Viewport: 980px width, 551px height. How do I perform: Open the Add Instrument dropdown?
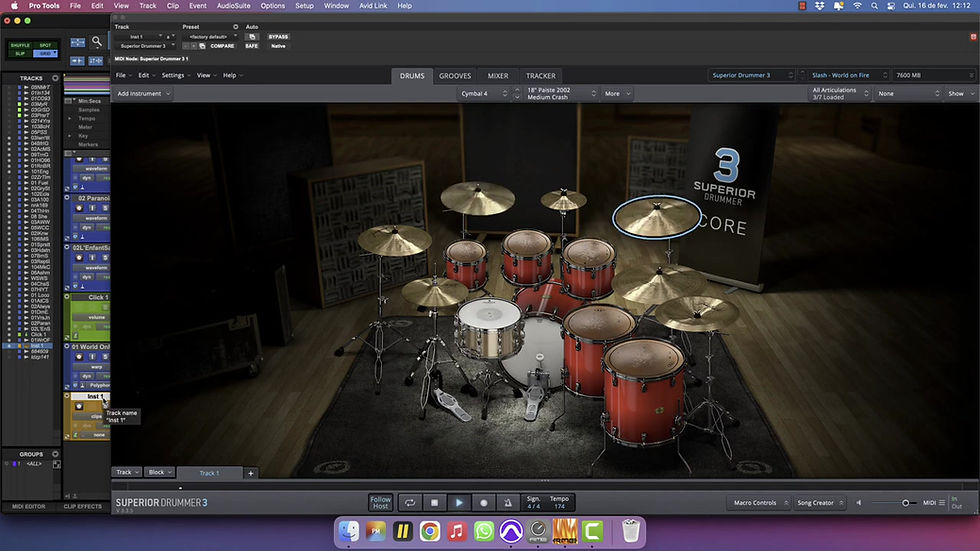click(143, 94)
